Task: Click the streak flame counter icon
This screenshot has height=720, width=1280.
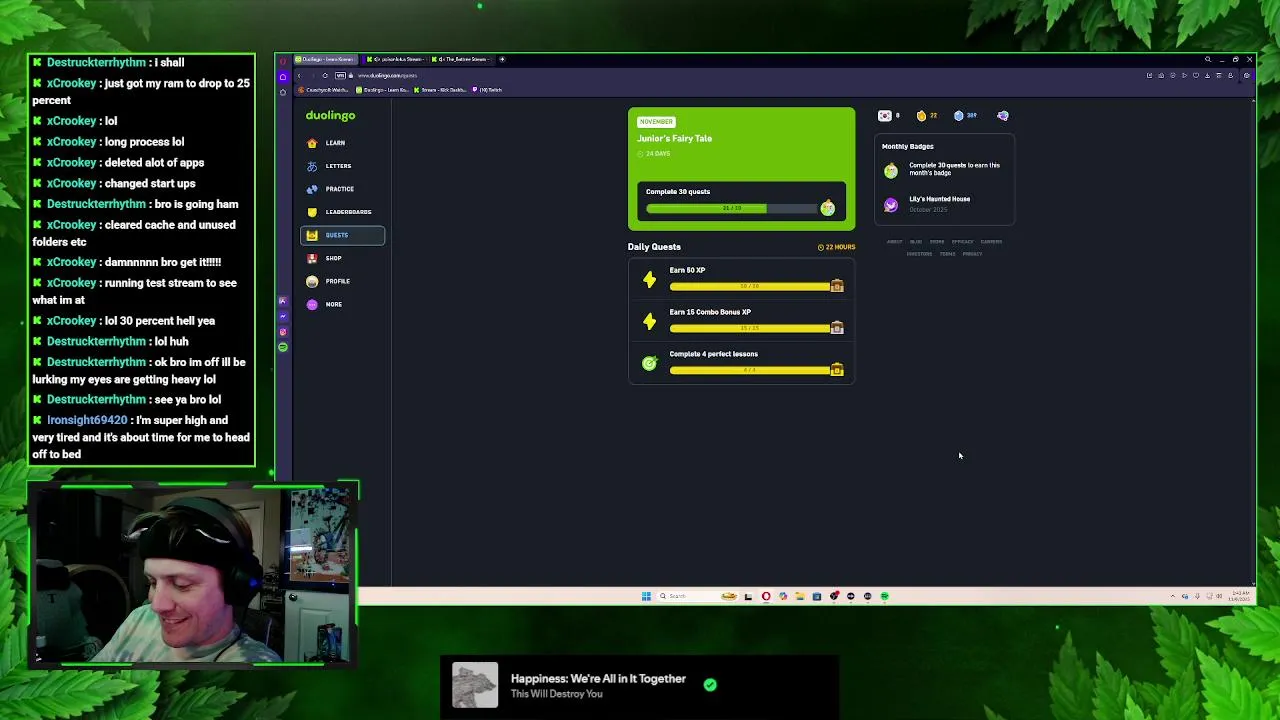Action: point(921,116)
